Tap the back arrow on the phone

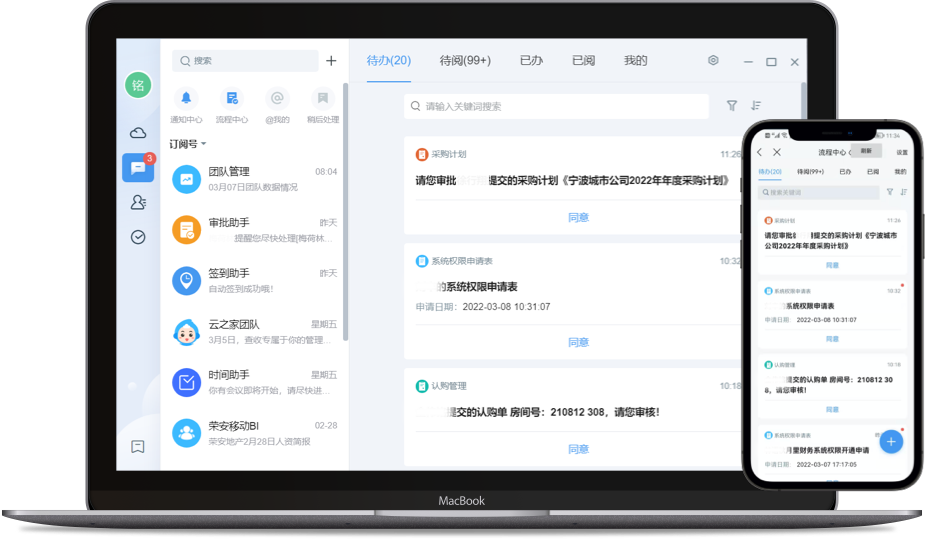click(760, 152)
